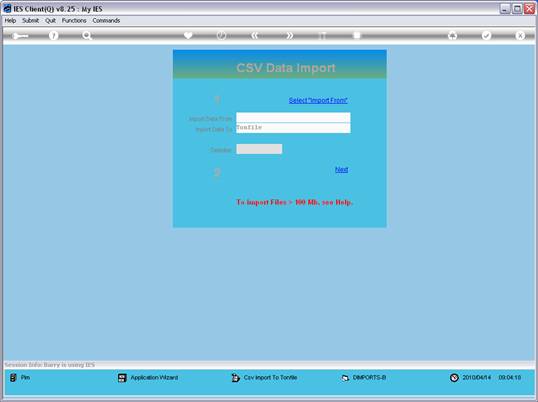538x402 pixels.
Task: Click the checkmark icon in the toolbar
Action: tap(486, 35)
